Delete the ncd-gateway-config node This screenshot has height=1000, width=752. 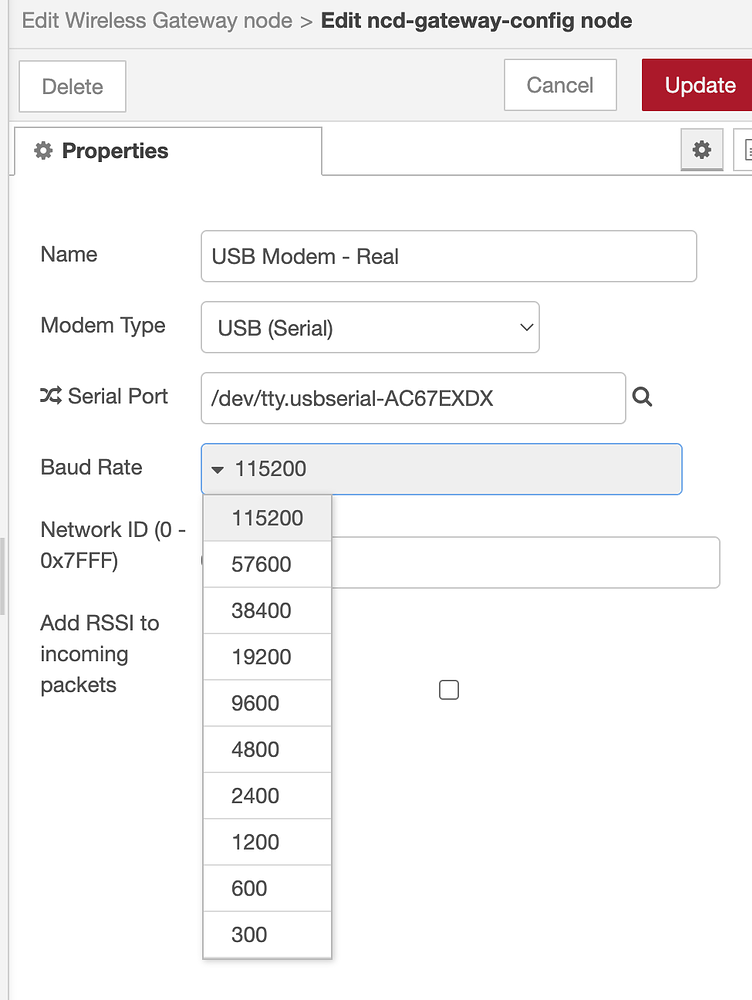click(x=71, y=87)
